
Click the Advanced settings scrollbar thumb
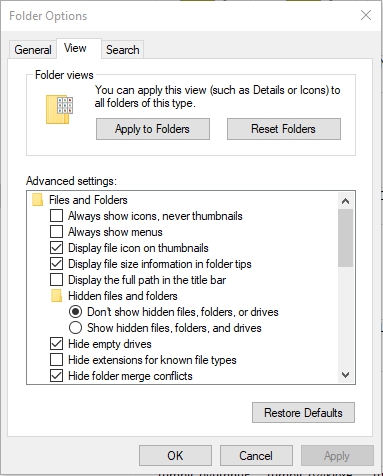coord(345,238)
